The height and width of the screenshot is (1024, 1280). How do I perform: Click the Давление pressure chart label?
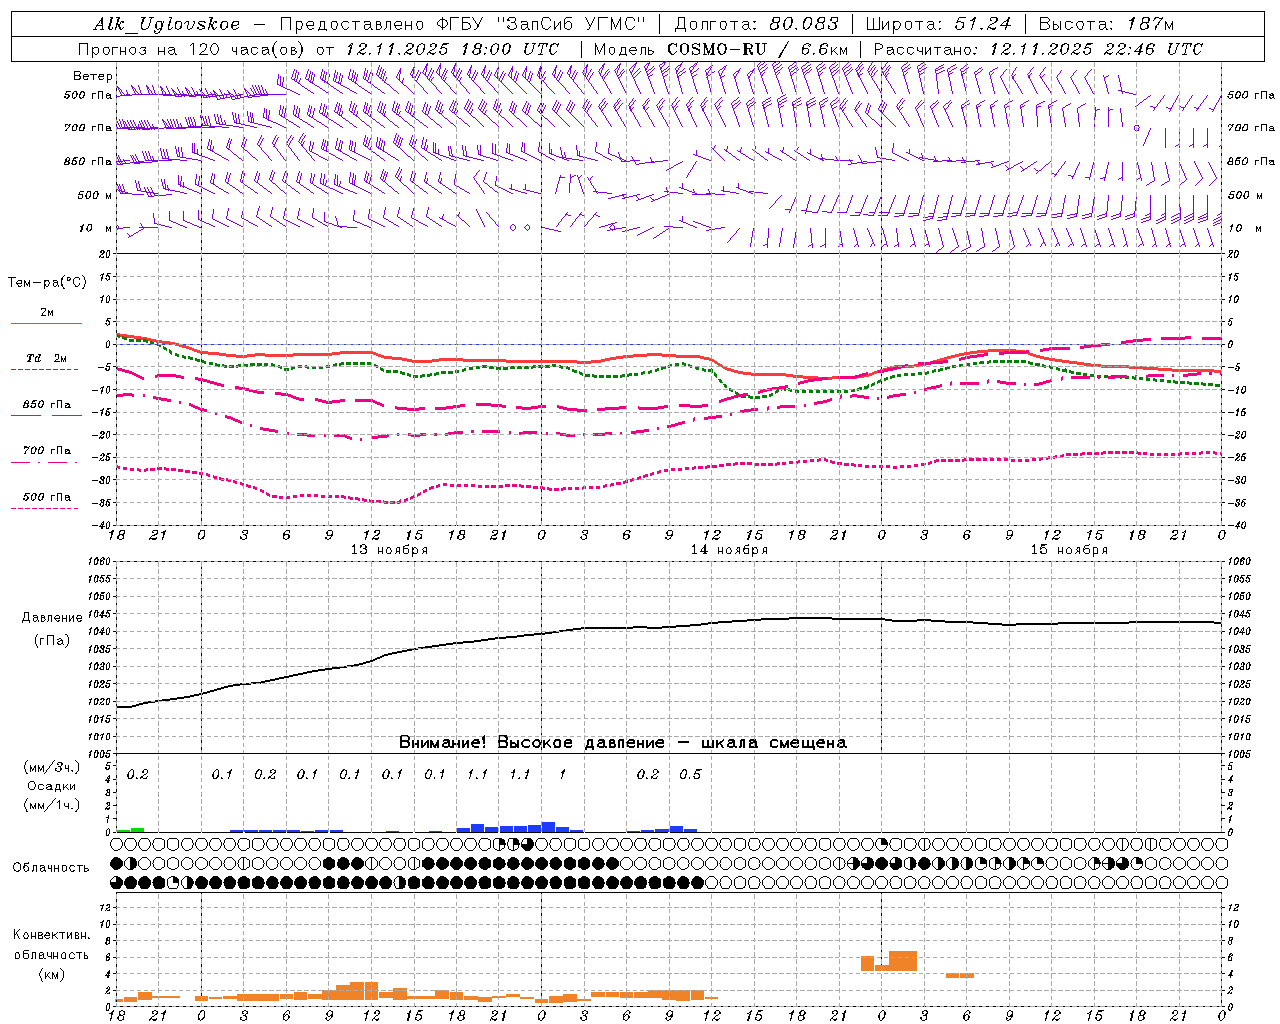(x=52, y=618)
